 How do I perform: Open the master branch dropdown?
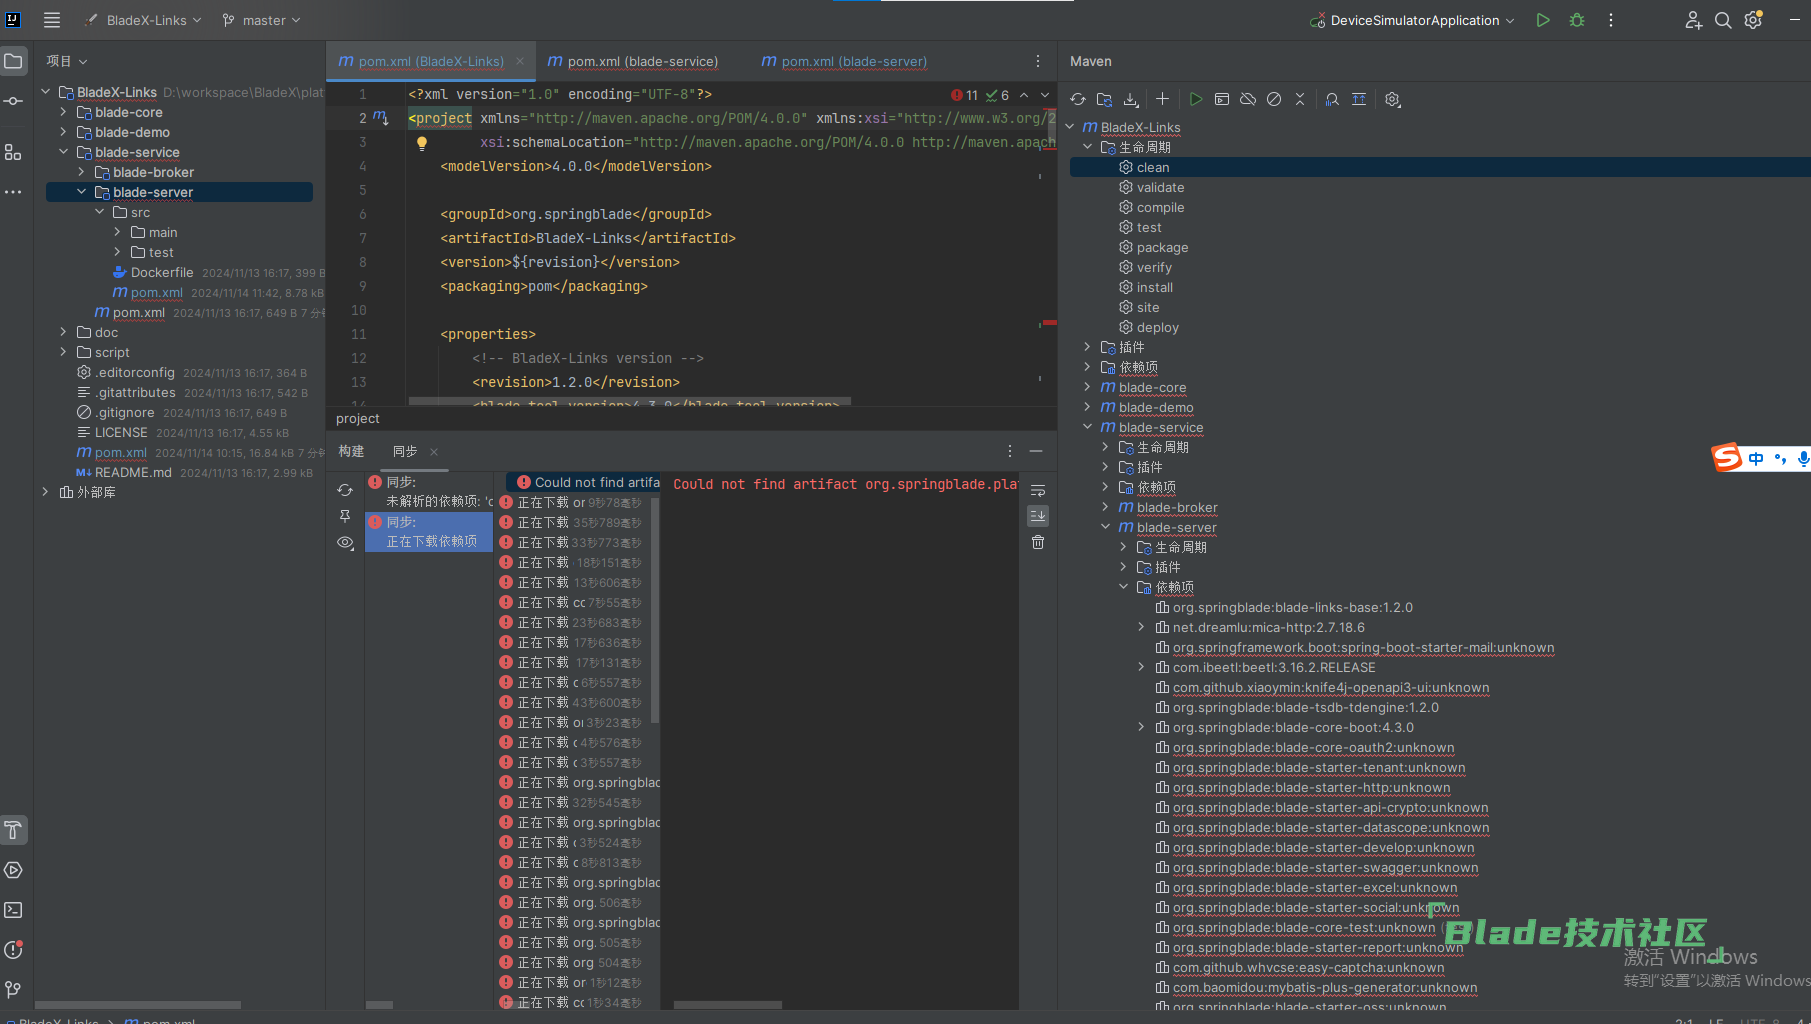tap(261, 20)
